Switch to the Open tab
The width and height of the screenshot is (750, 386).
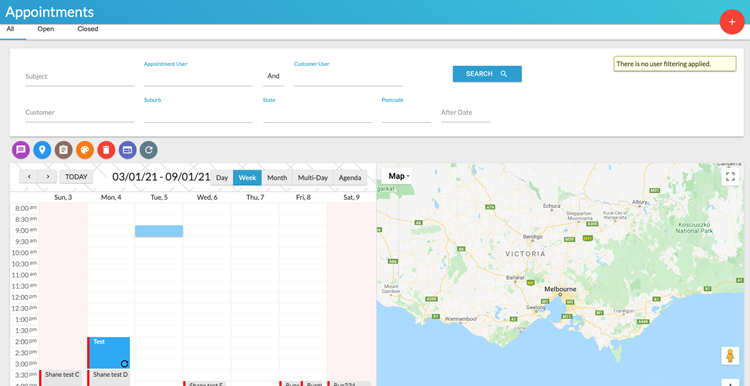click(46, 29)
